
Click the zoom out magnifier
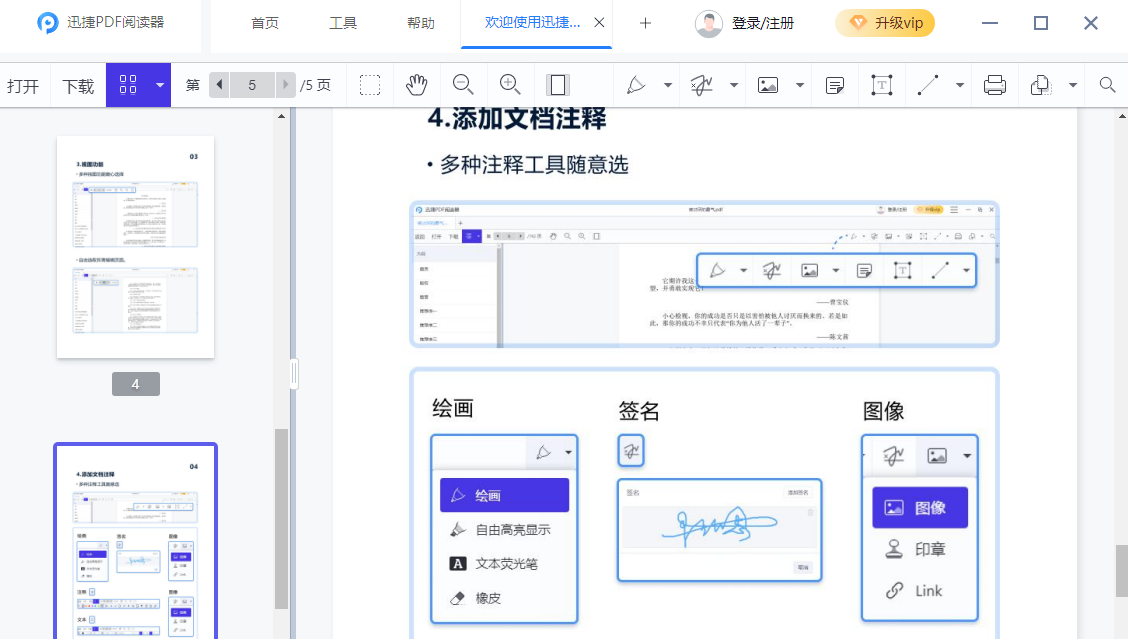tap(463, 85)
